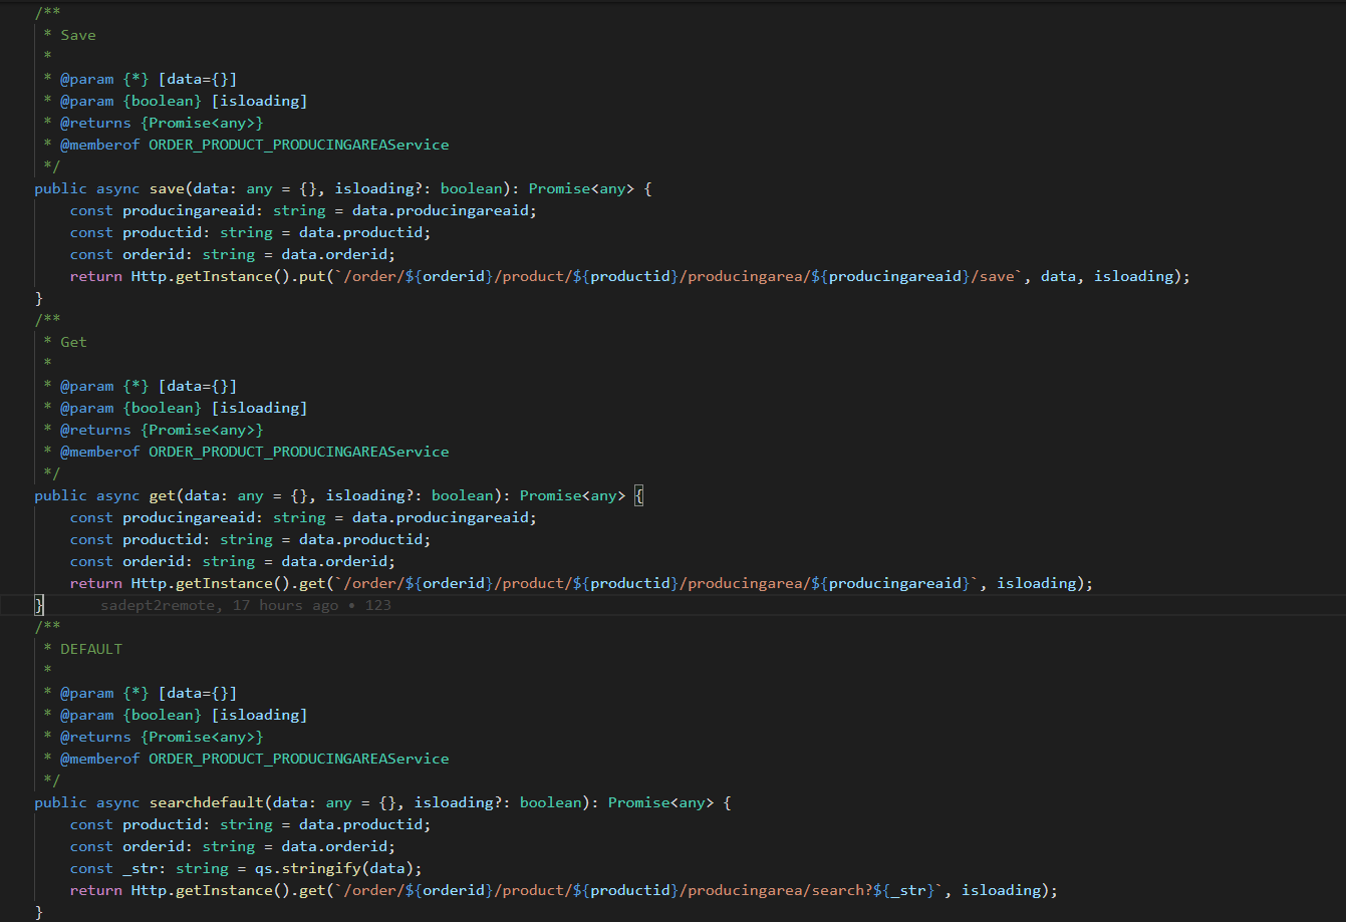Click "data.producingareaid" in the save method
This screenshot has width=1346, height=922.
[x=440, y=211]
